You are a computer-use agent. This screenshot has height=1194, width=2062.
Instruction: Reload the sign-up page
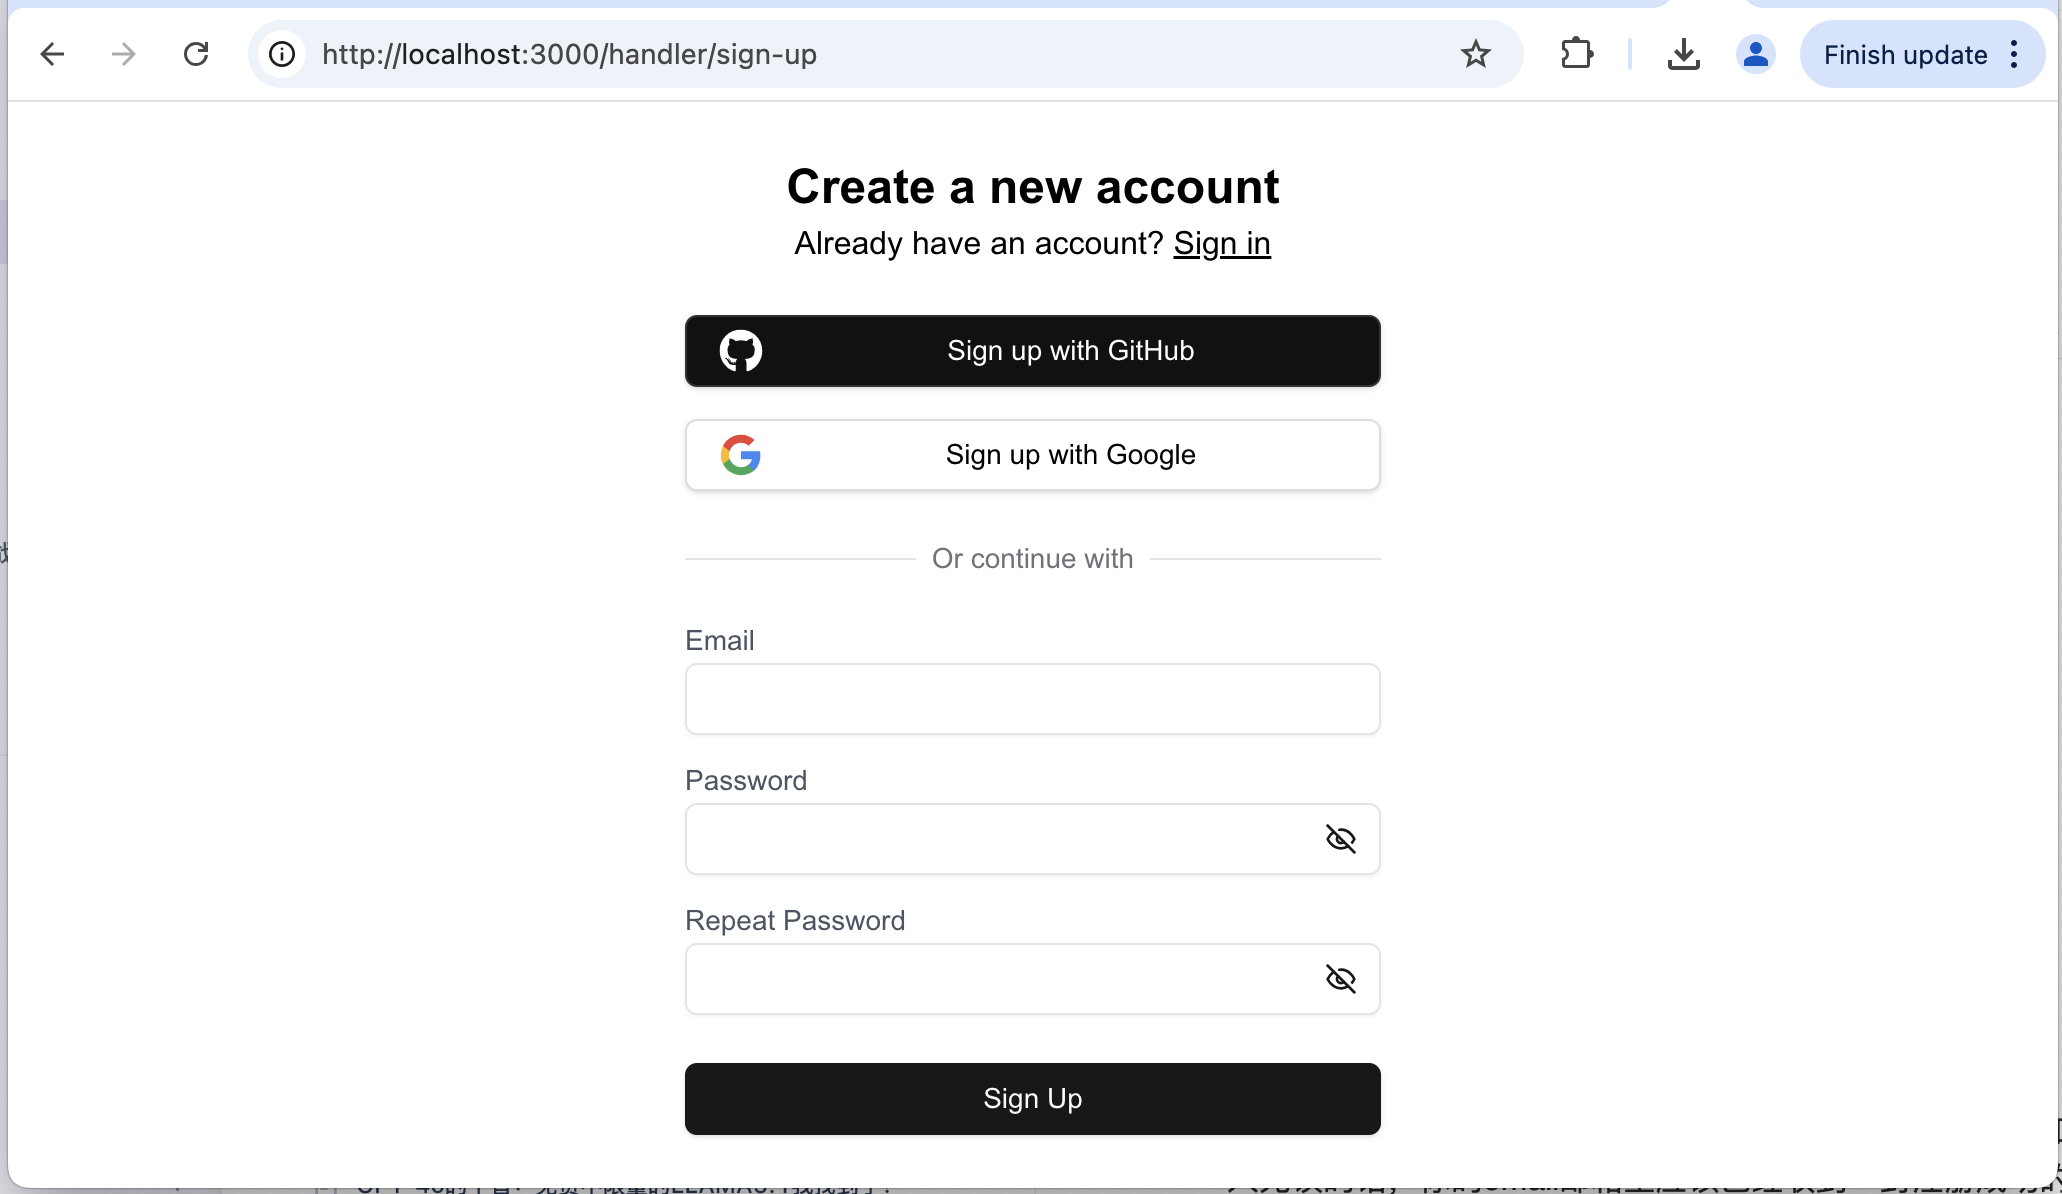[196, 54]
